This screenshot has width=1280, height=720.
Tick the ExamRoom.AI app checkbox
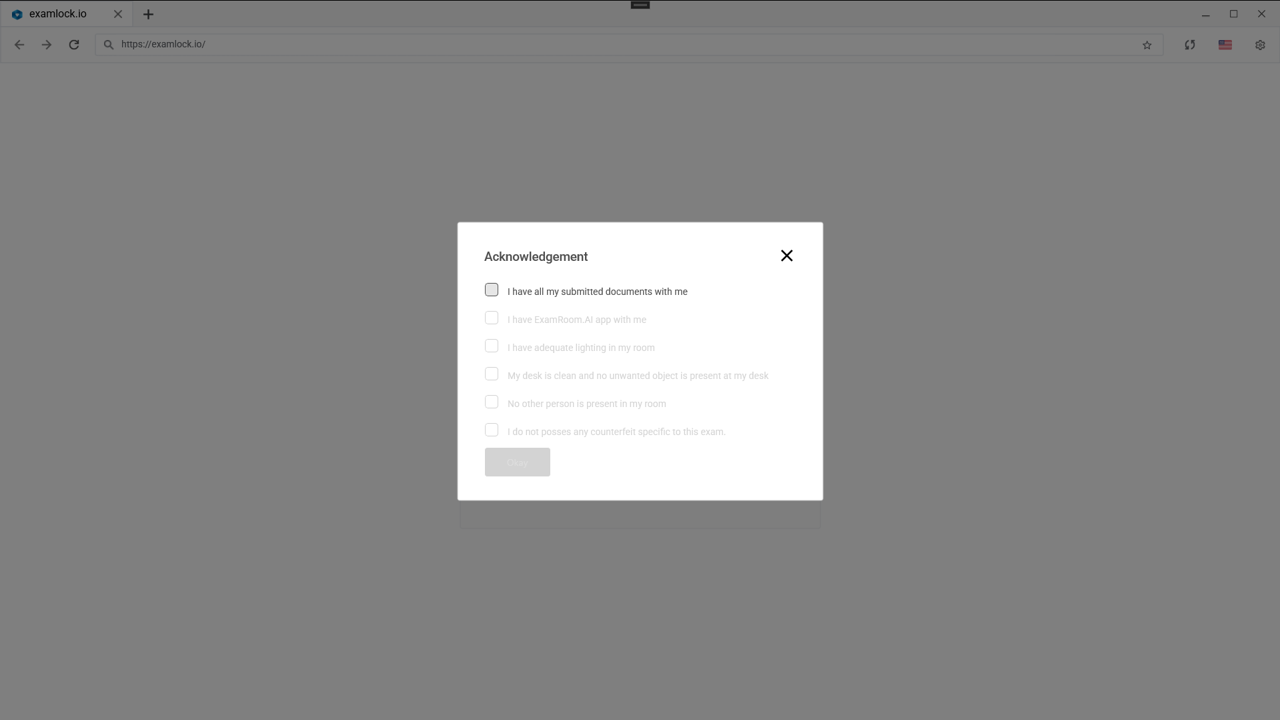491,318
